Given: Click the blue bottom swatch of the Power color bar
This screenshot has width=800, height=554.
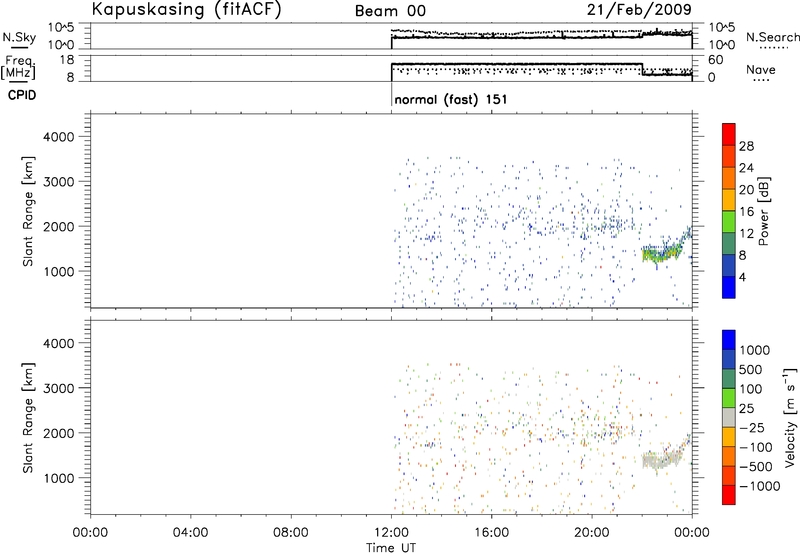Looking at the screenshot, I should 729,287.
